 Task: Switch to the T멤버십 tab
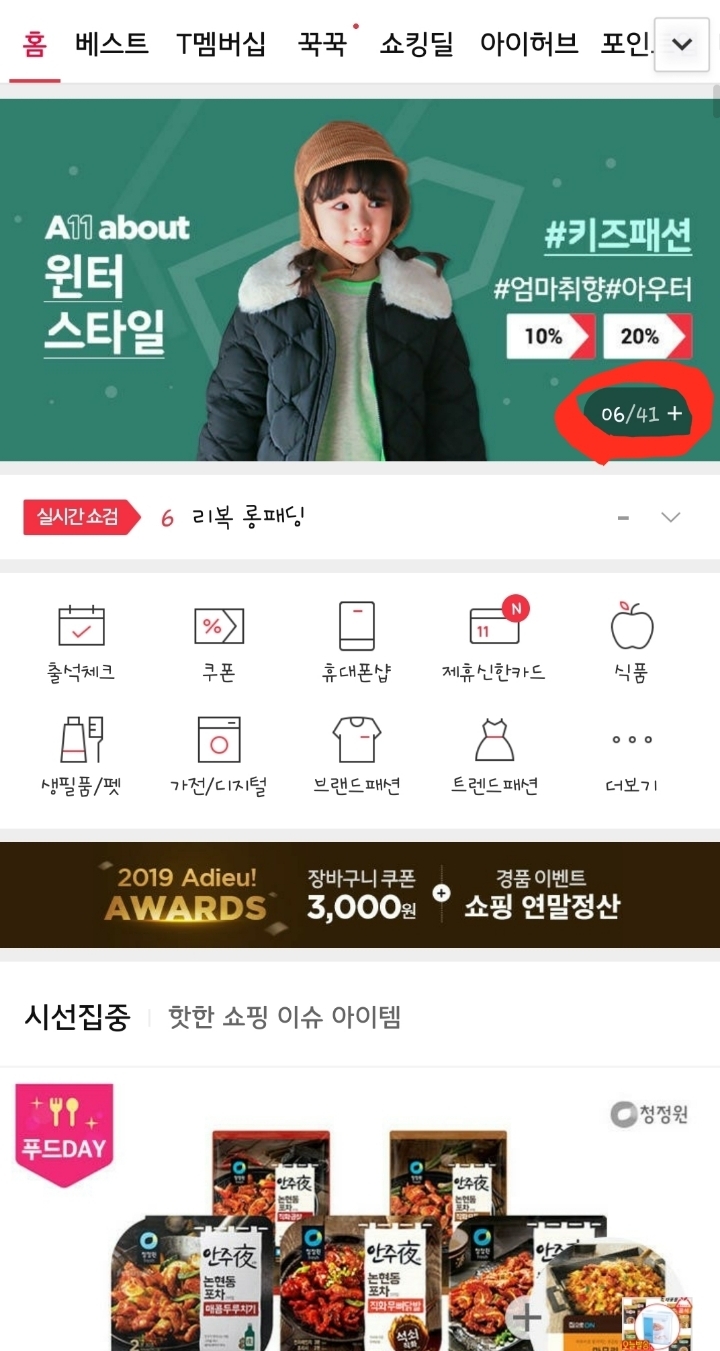click(221, 44)
